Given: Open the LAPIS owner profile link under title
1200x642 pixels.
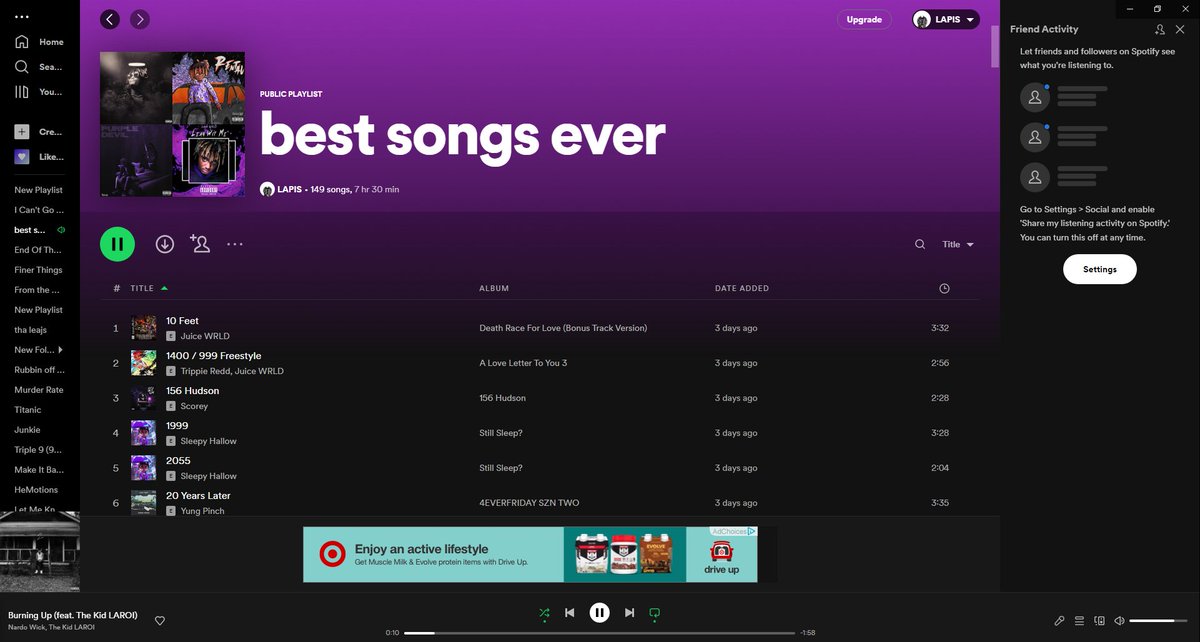Looking at the screenshot, I should point(290,189).
